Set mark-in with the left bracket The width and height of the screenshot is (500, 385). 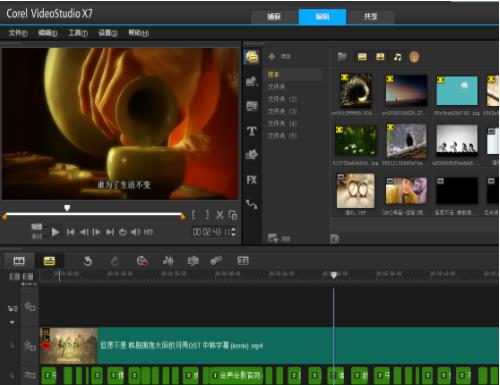click(x=194, y=215)
